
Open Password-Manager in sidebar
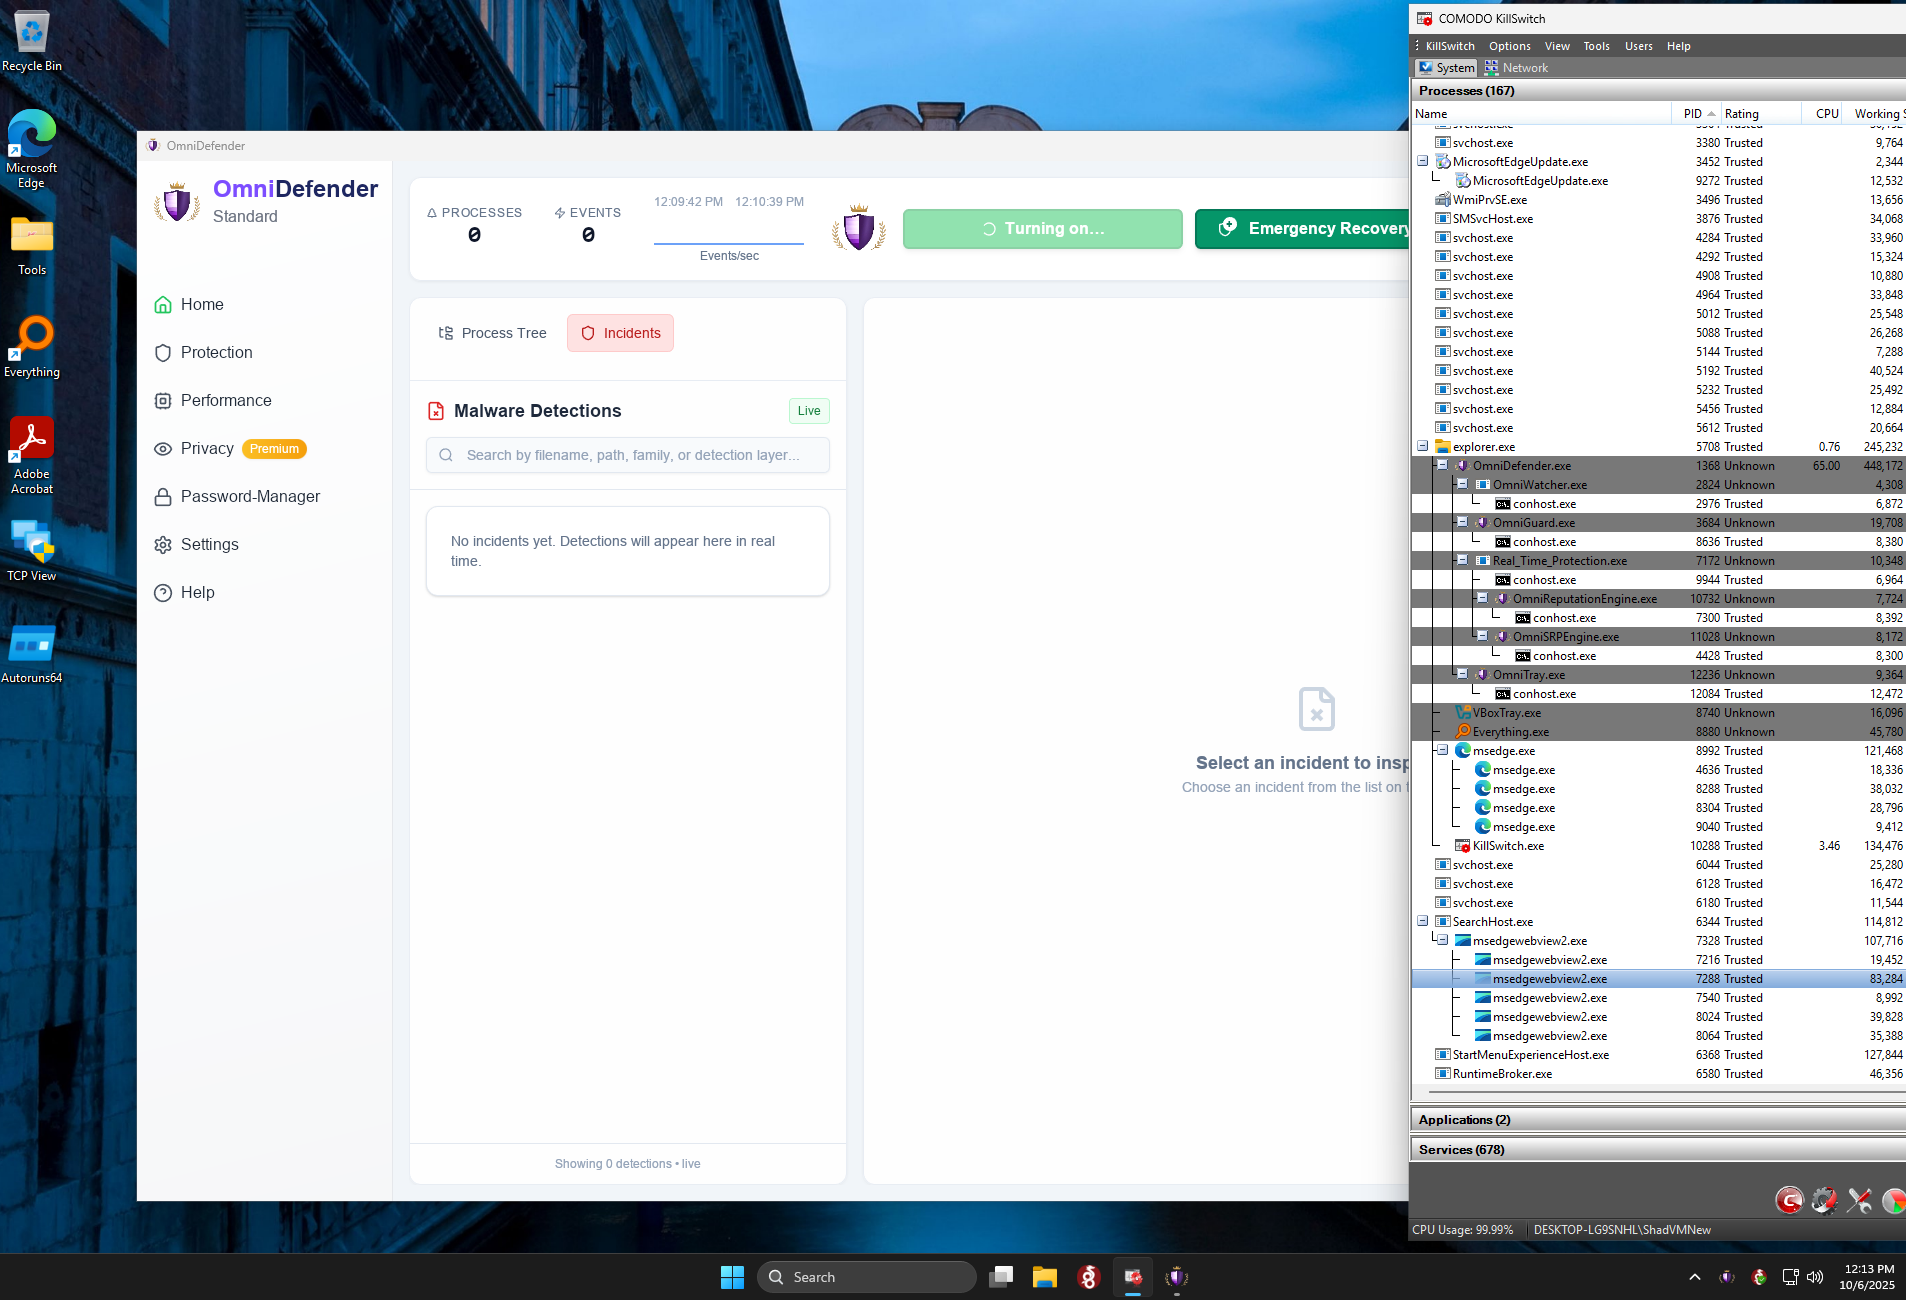[237, 496]
